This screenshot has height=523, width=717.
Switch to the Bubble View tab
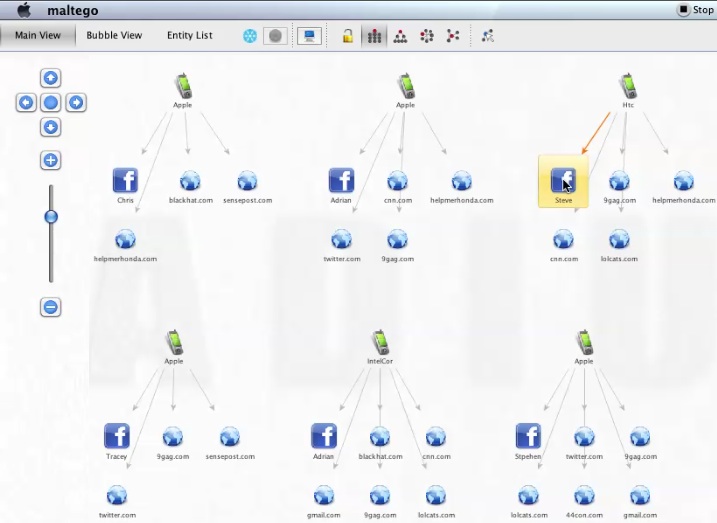point(114,35)
